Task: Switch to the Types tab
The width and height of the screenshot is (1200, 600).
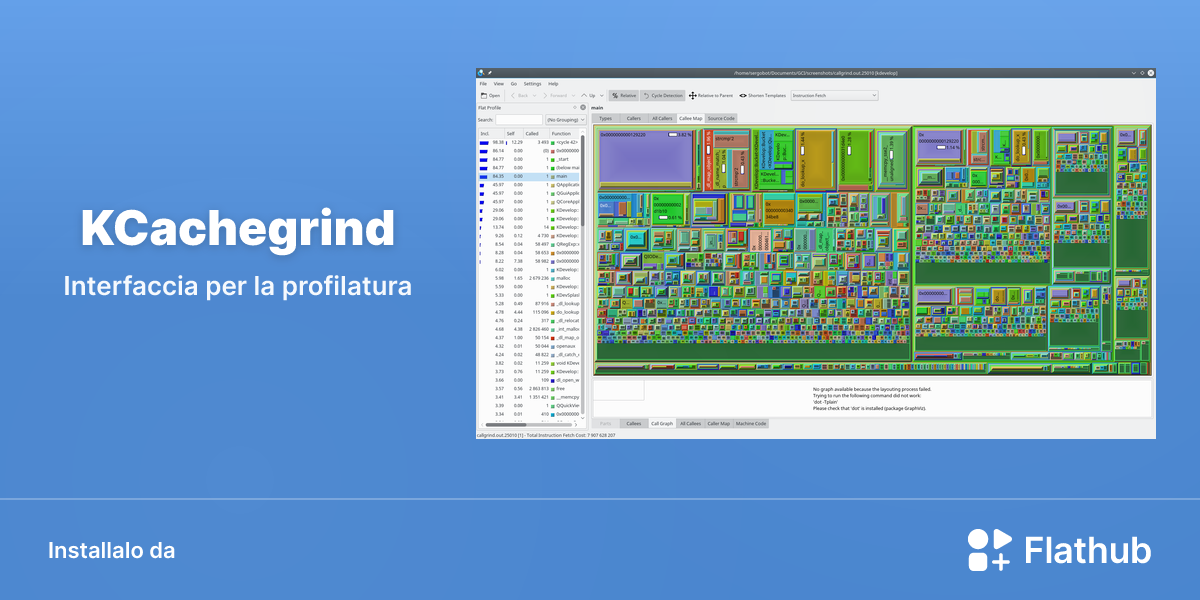Action: point(605,118)
